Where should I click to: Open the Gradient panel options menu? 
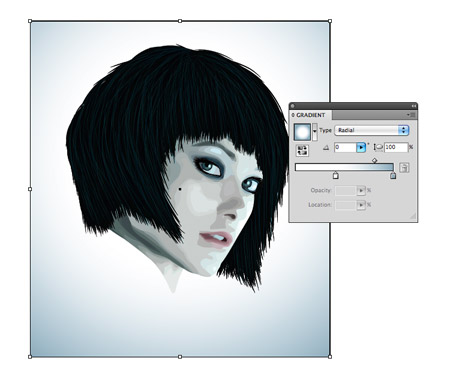(x=411, y=115)
